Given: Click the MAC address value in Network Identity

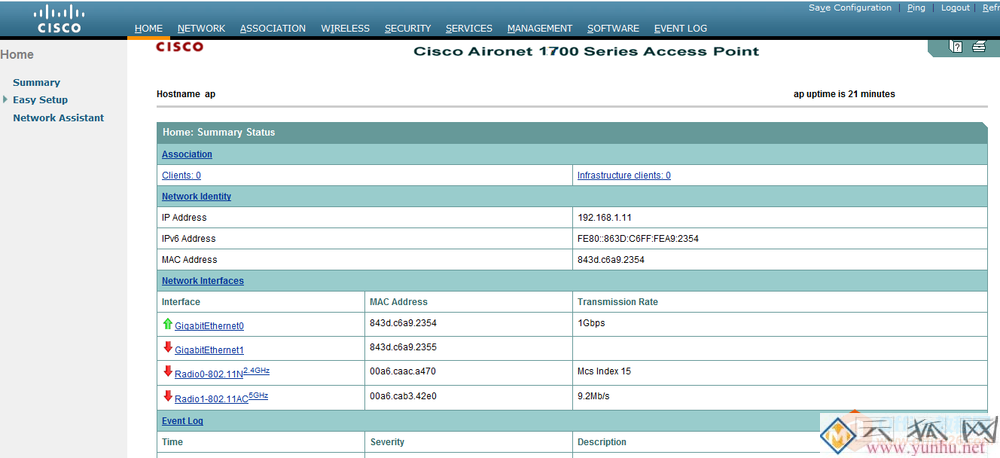Looking at the screenshot, I should pyautogui.click(x=612, y=260).
